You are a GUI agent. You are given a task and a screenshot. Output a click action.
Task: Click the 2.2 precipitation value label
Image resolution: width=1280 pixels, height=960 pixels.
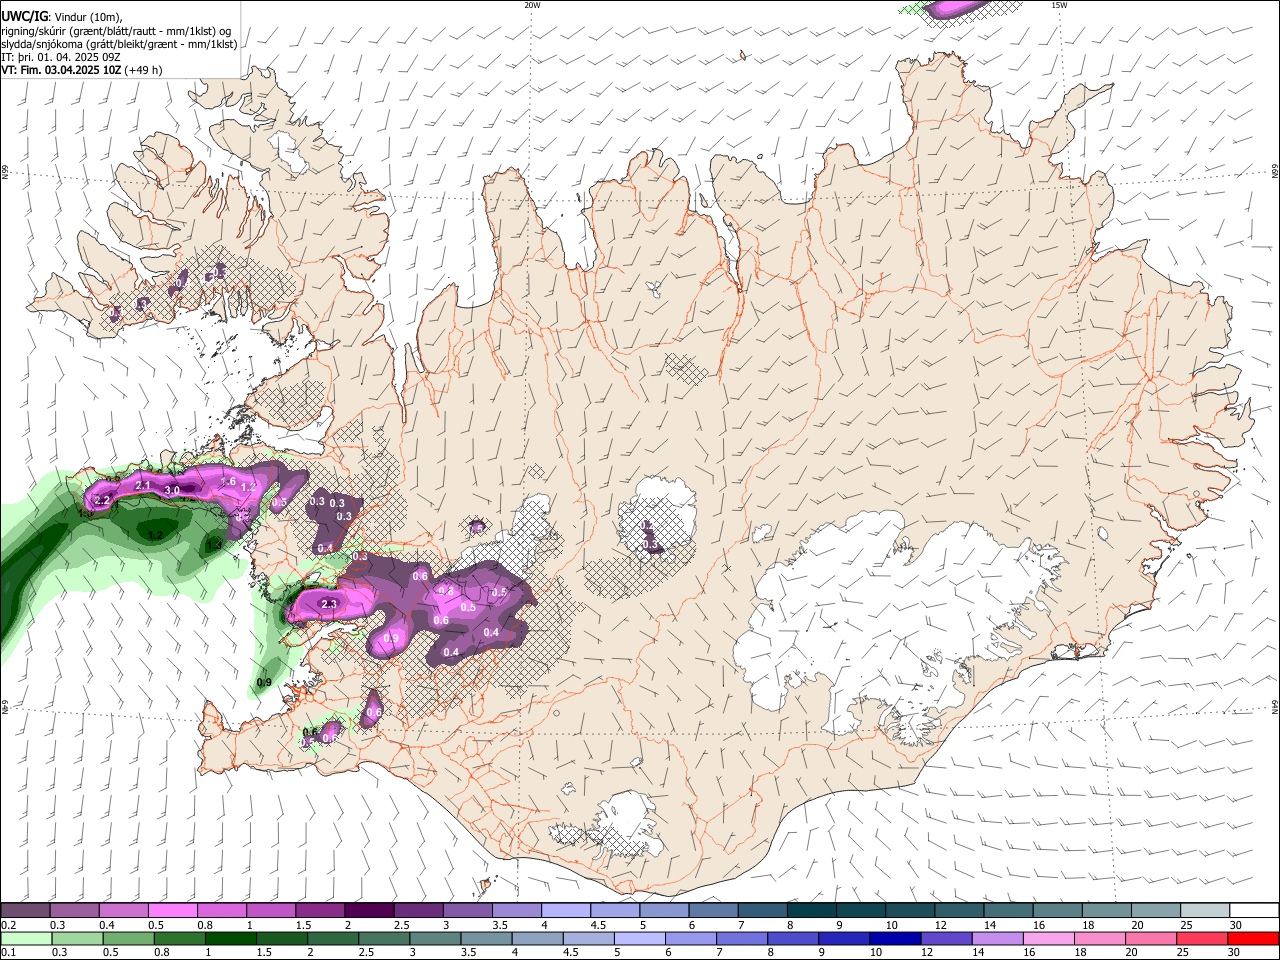point(102,500)
